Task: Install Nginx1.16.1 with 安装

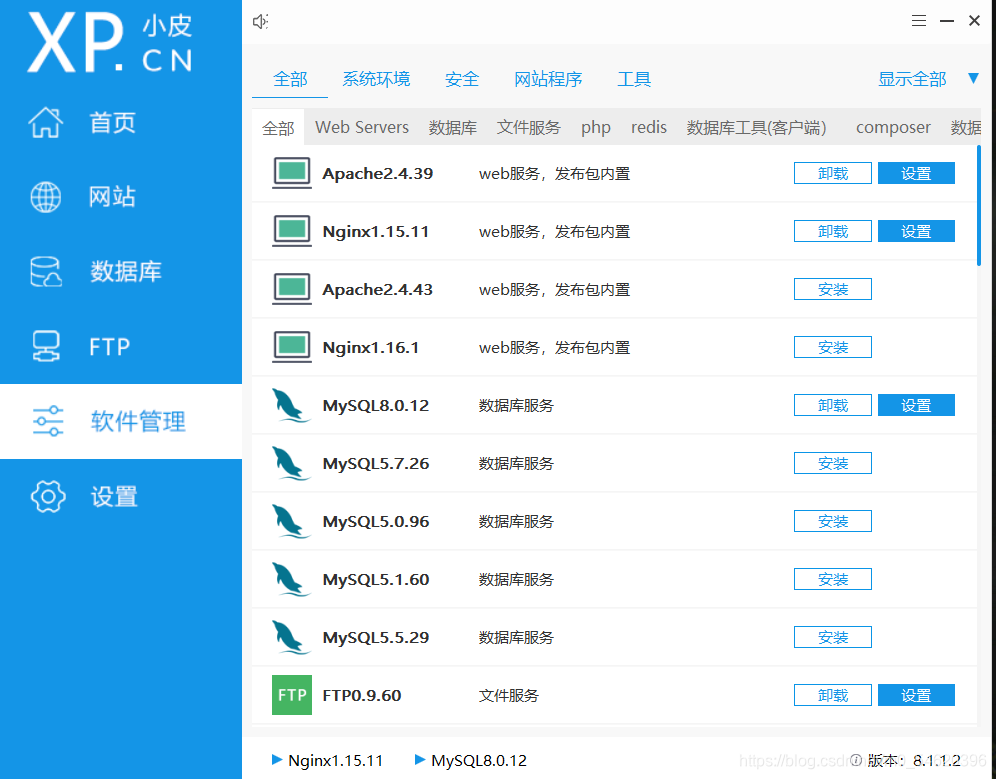Action: [833, 347]
